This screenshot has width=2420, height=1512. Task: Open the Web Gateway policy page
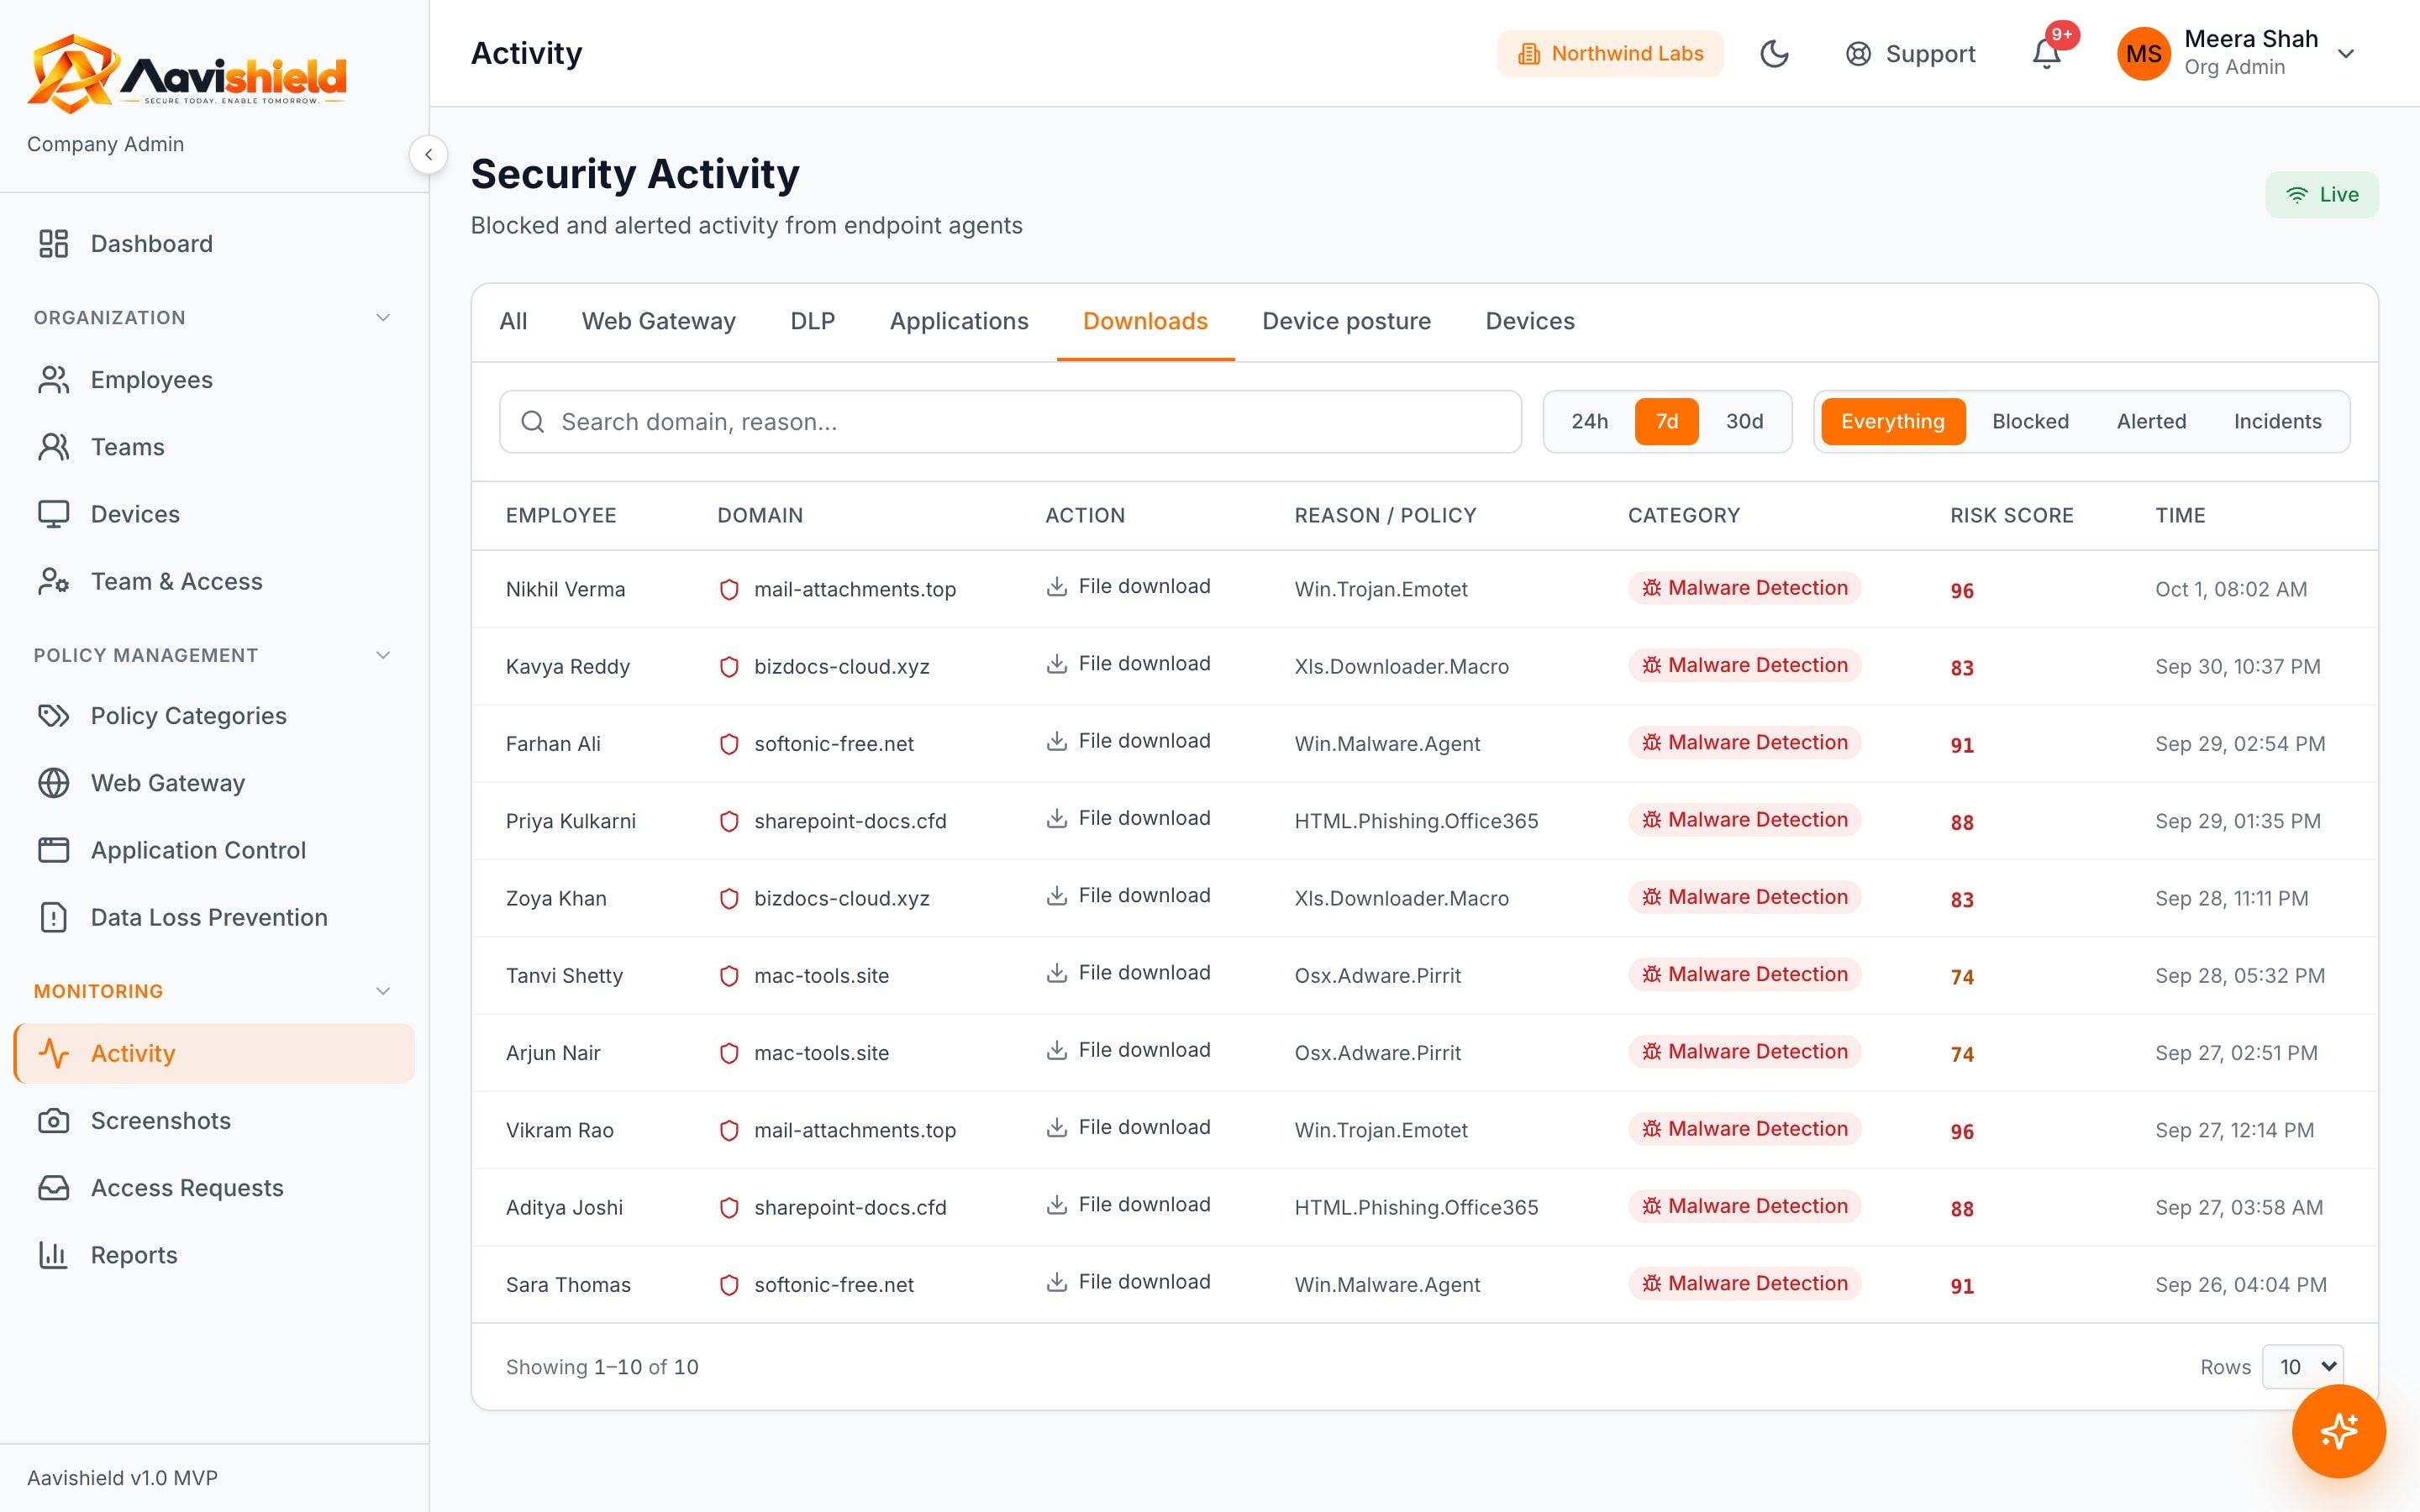214,783
